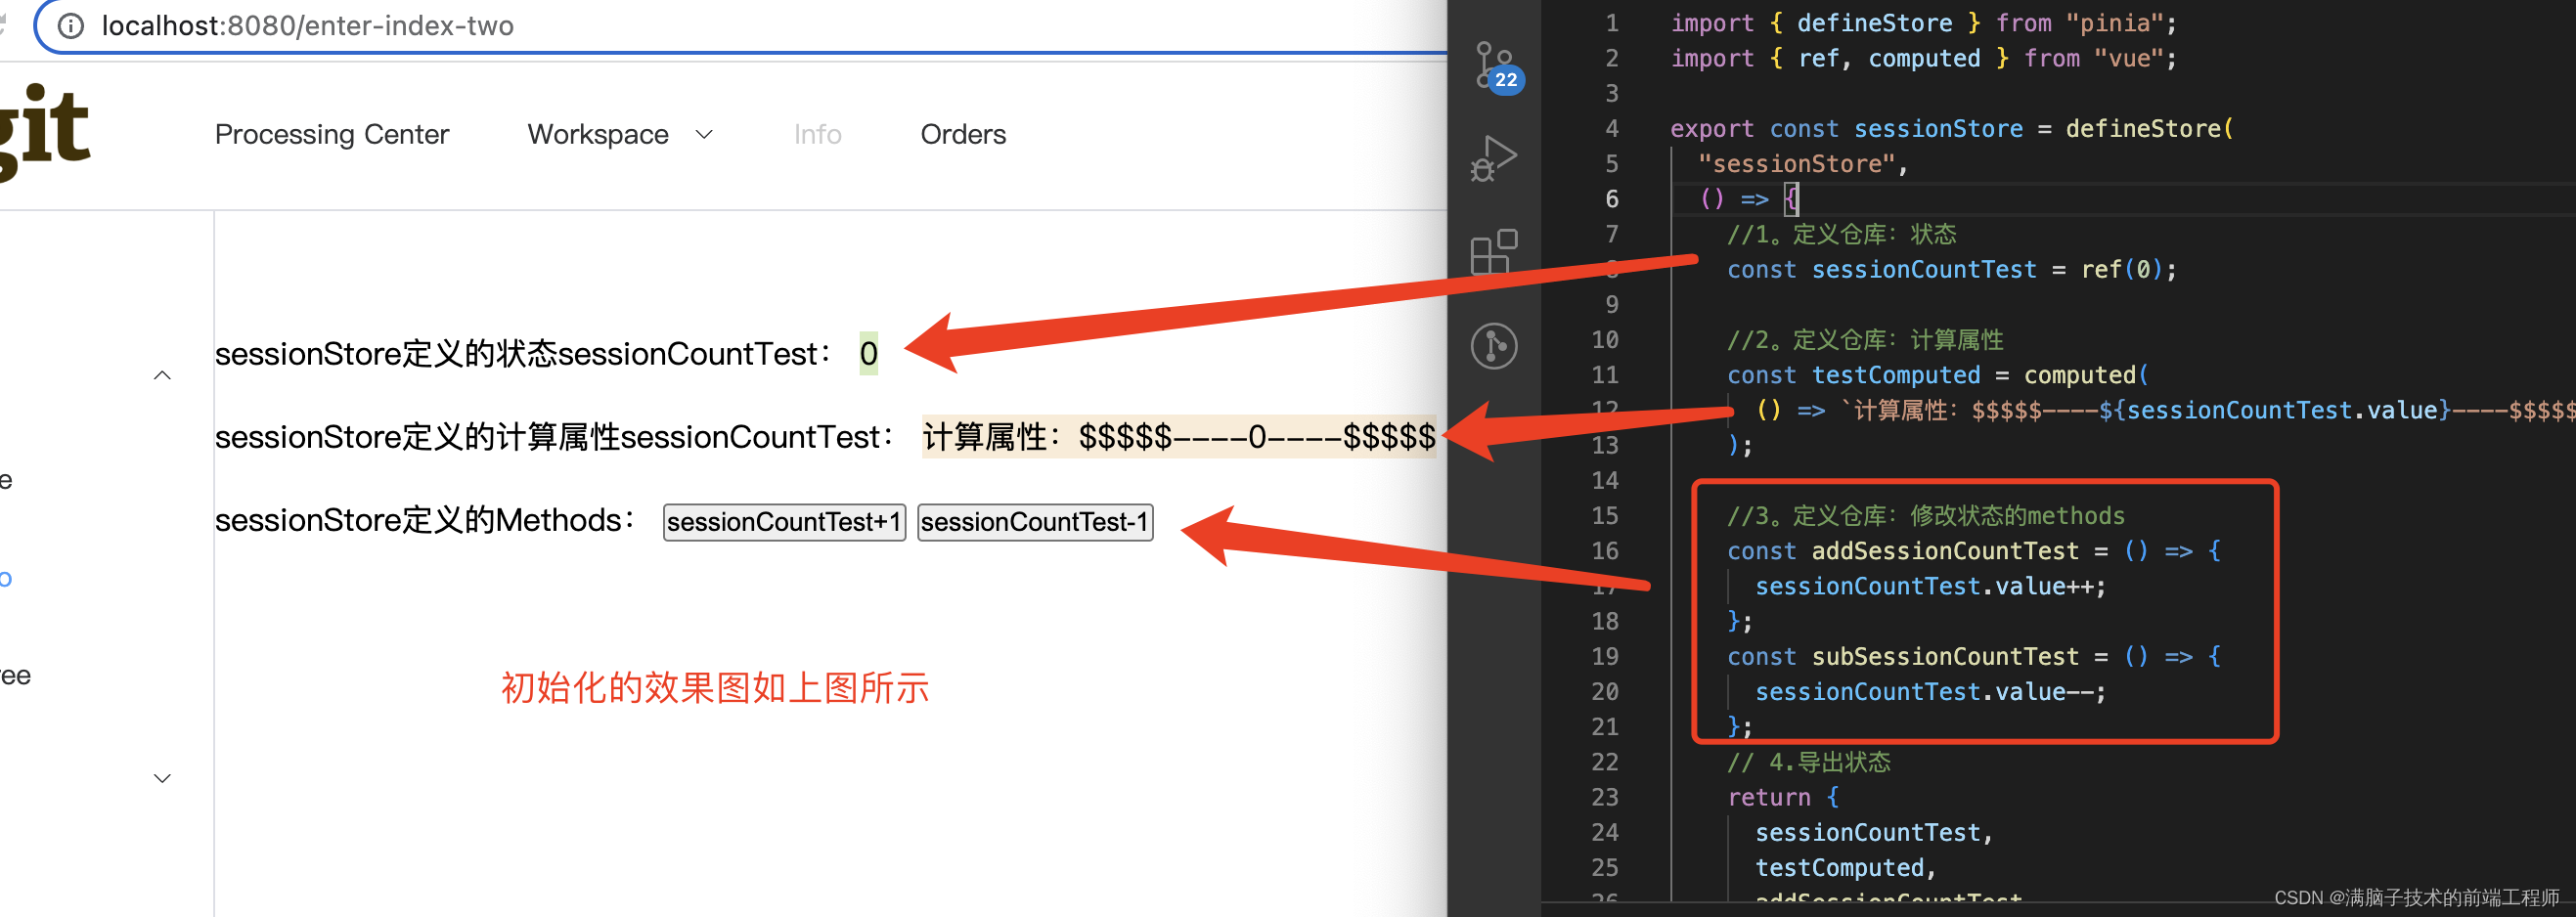Click the comment // 4.导出状态
The width and height of the screenshot is (2576, 917).
[1808, 762]
